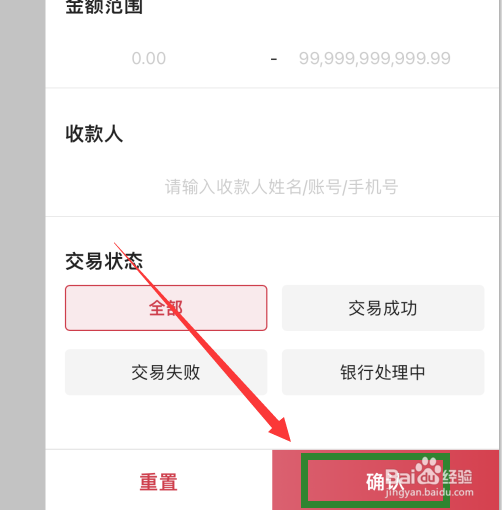Click the 交易状态 section heading
Image resolution: width=502 pixels, height=510 pixels.
coord(104,261)
